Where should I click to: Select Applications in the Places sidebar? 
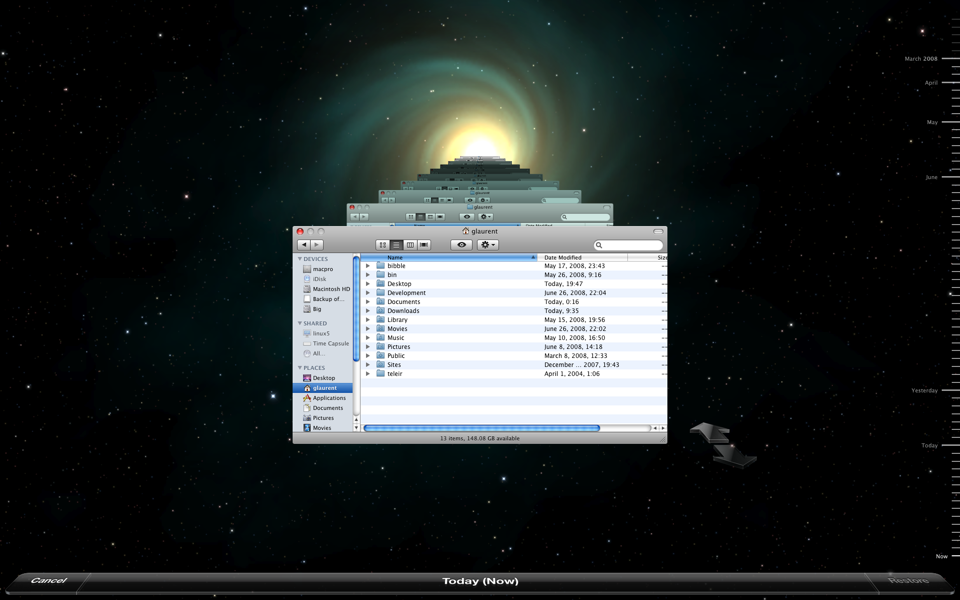click(x=328, y=398)
